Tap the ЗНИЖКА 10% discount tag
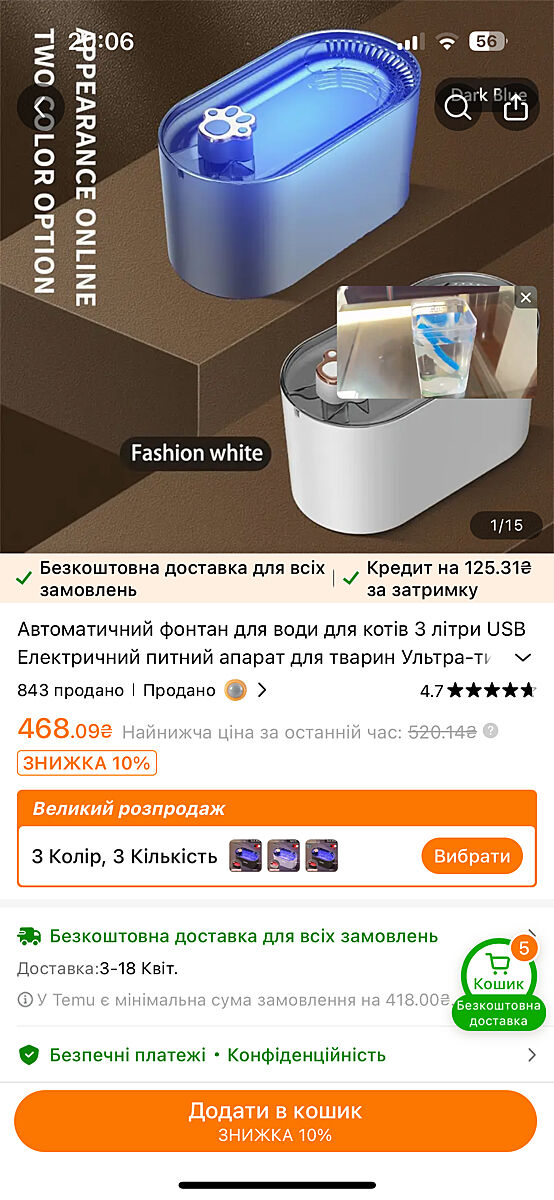 [x=87, y=763]
